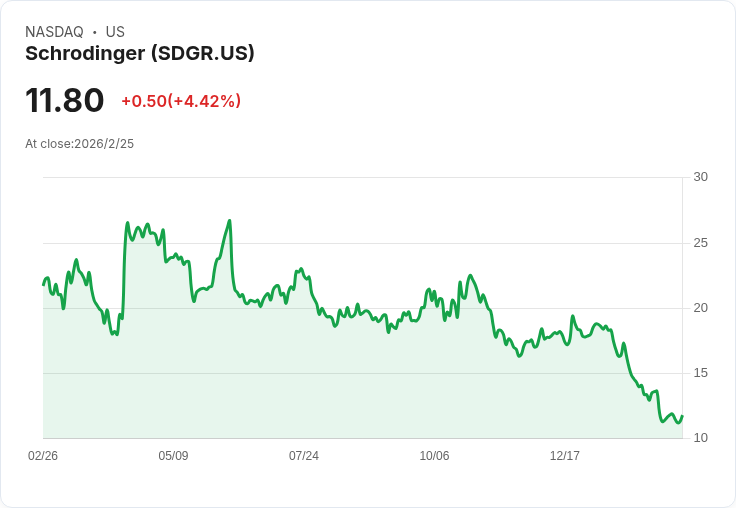Select the +0.50(+4.42%) change value
This screenshot has width=736, height=508.
pos(181,101)
